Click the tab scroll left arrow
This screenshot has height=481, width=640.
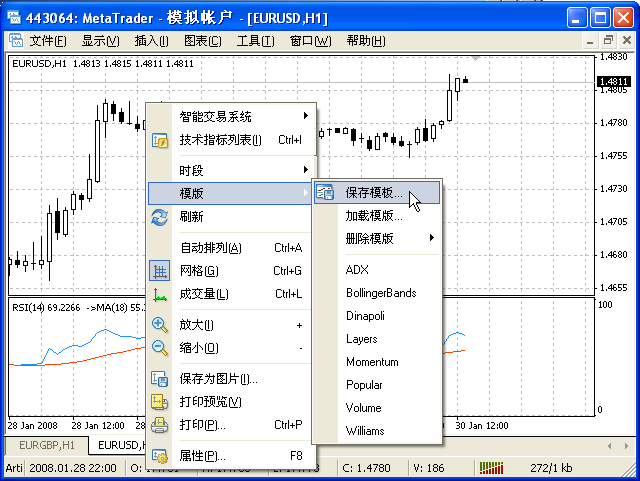[x=609, y=446]
